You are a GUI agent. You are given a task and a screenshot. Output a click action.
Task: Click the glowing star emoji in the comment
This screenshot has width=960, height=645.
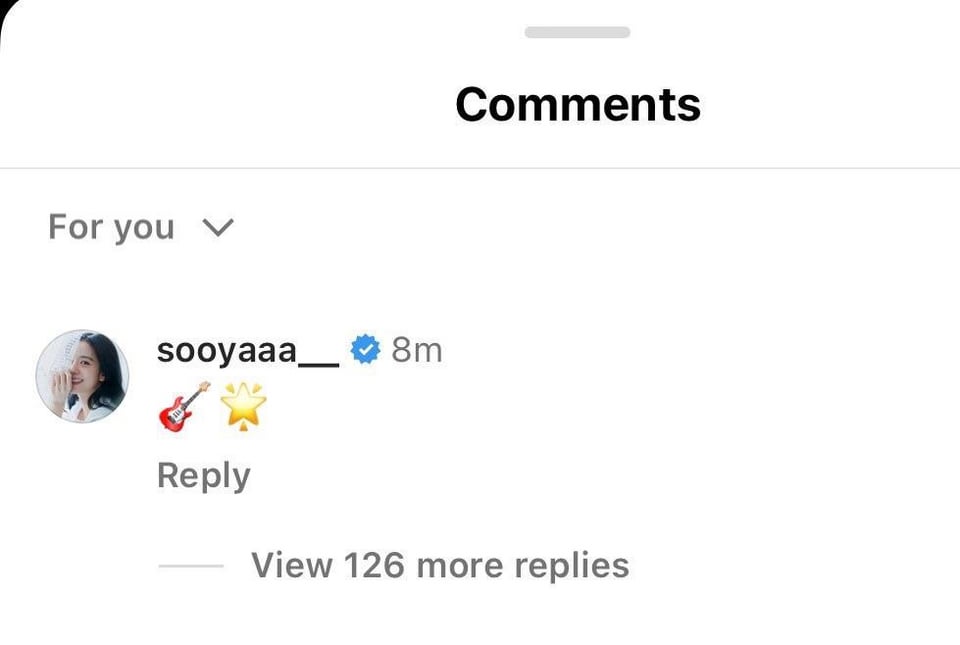click(x=245, y=406)
